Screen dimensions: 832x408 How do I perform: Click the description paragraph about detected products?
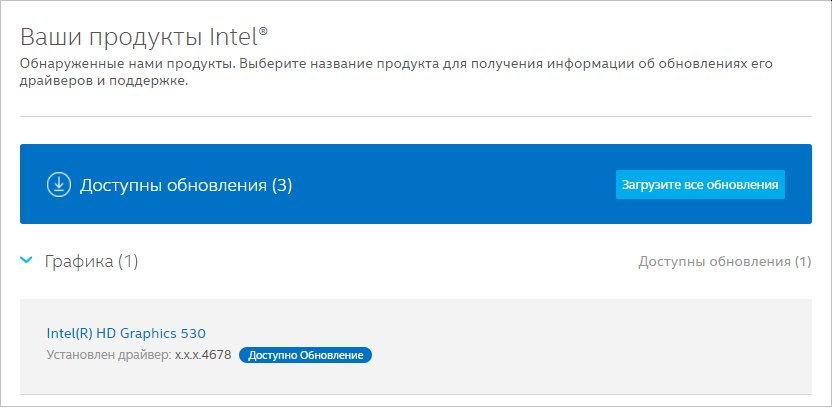[396, 74]
